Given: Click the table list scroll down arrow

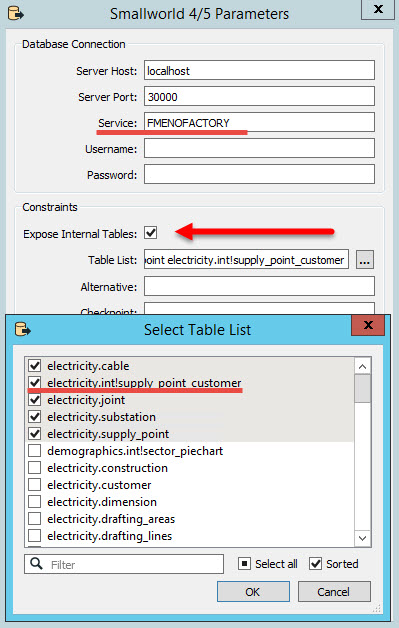Looking at the screenshot, I should [x=363, y=538].
